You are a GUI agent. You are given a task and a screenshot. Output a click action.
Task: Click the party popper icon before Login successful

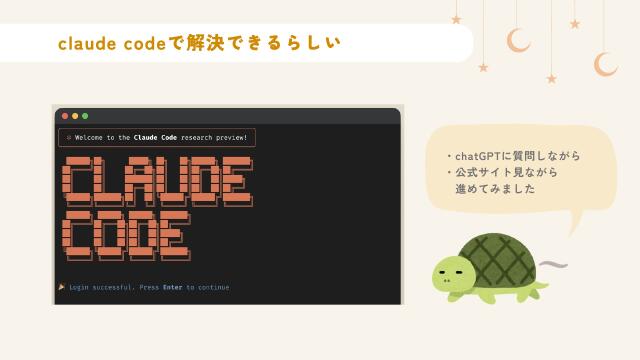(x=62, y=287)
